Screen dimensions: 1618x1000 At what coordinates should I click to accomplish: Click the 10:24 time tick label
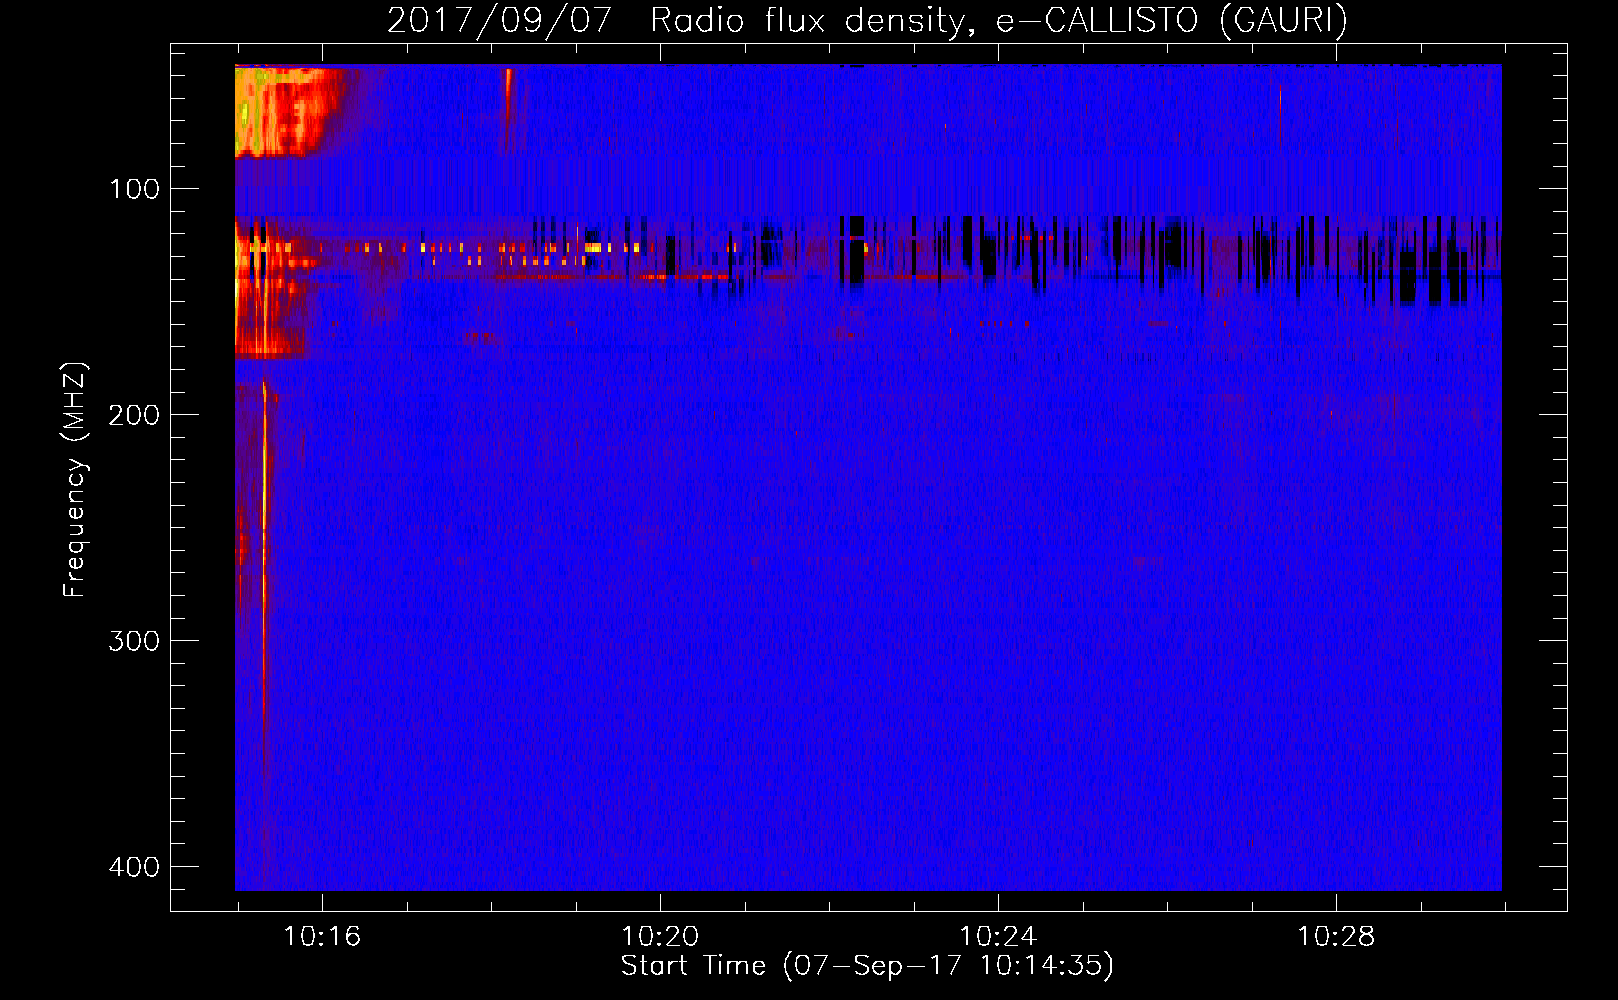(998, 937)
